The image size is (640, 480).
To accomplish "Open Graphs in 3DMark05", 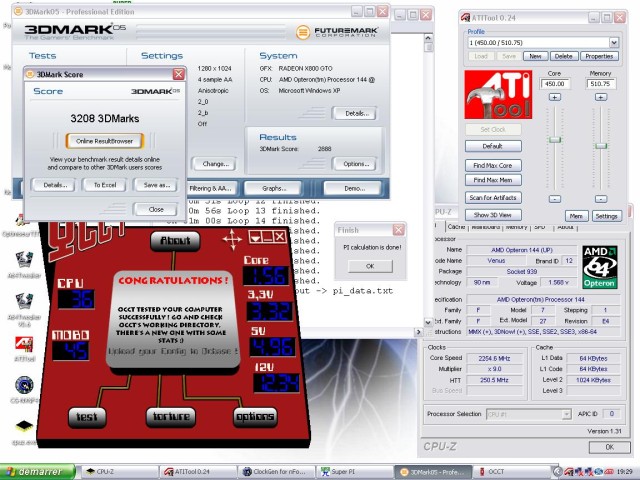I will pos(274,188).
